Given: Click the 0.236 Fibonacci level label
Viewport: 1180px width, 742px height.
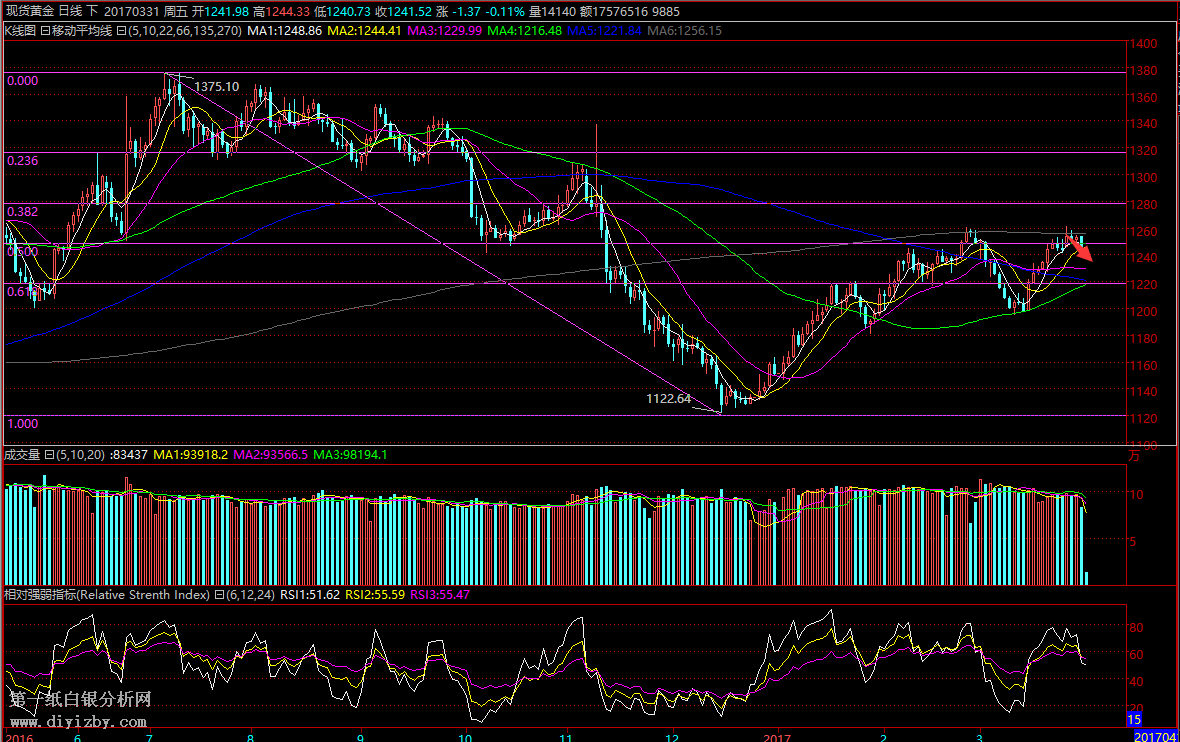Looking at the screenshot, I should (x=22, y=160).
